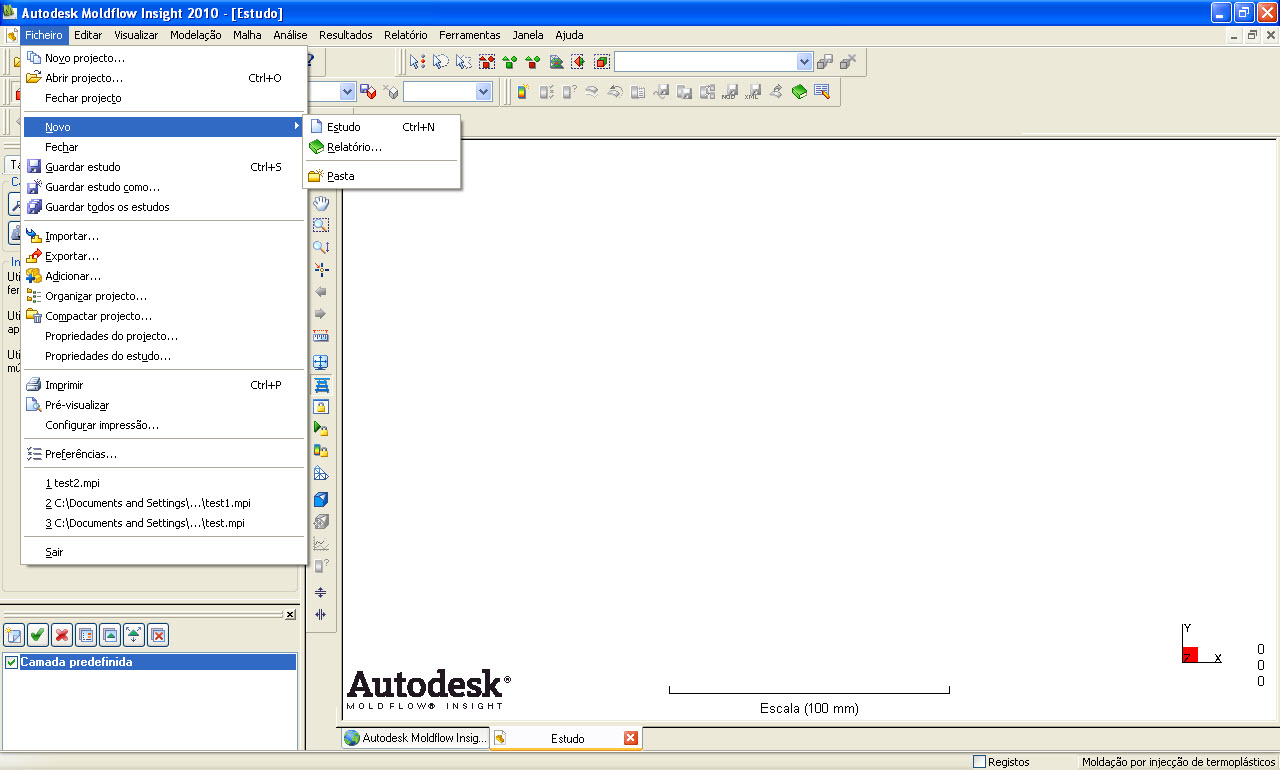The image size is (1280, 770).
Task: Select Preferências... menu entry
Action: 164,454
